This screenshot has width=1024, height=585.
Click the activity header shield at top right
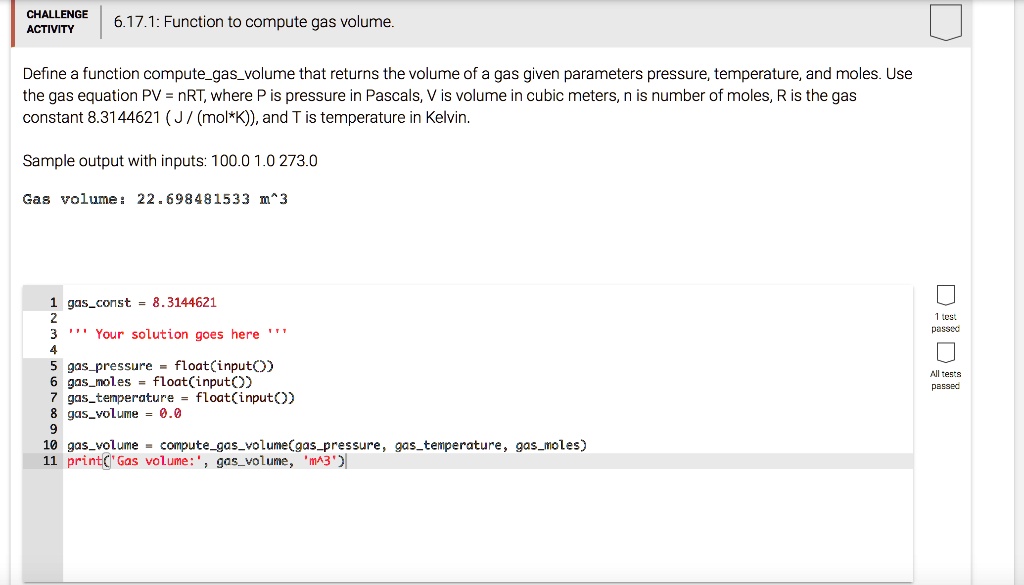pos(945,21)
